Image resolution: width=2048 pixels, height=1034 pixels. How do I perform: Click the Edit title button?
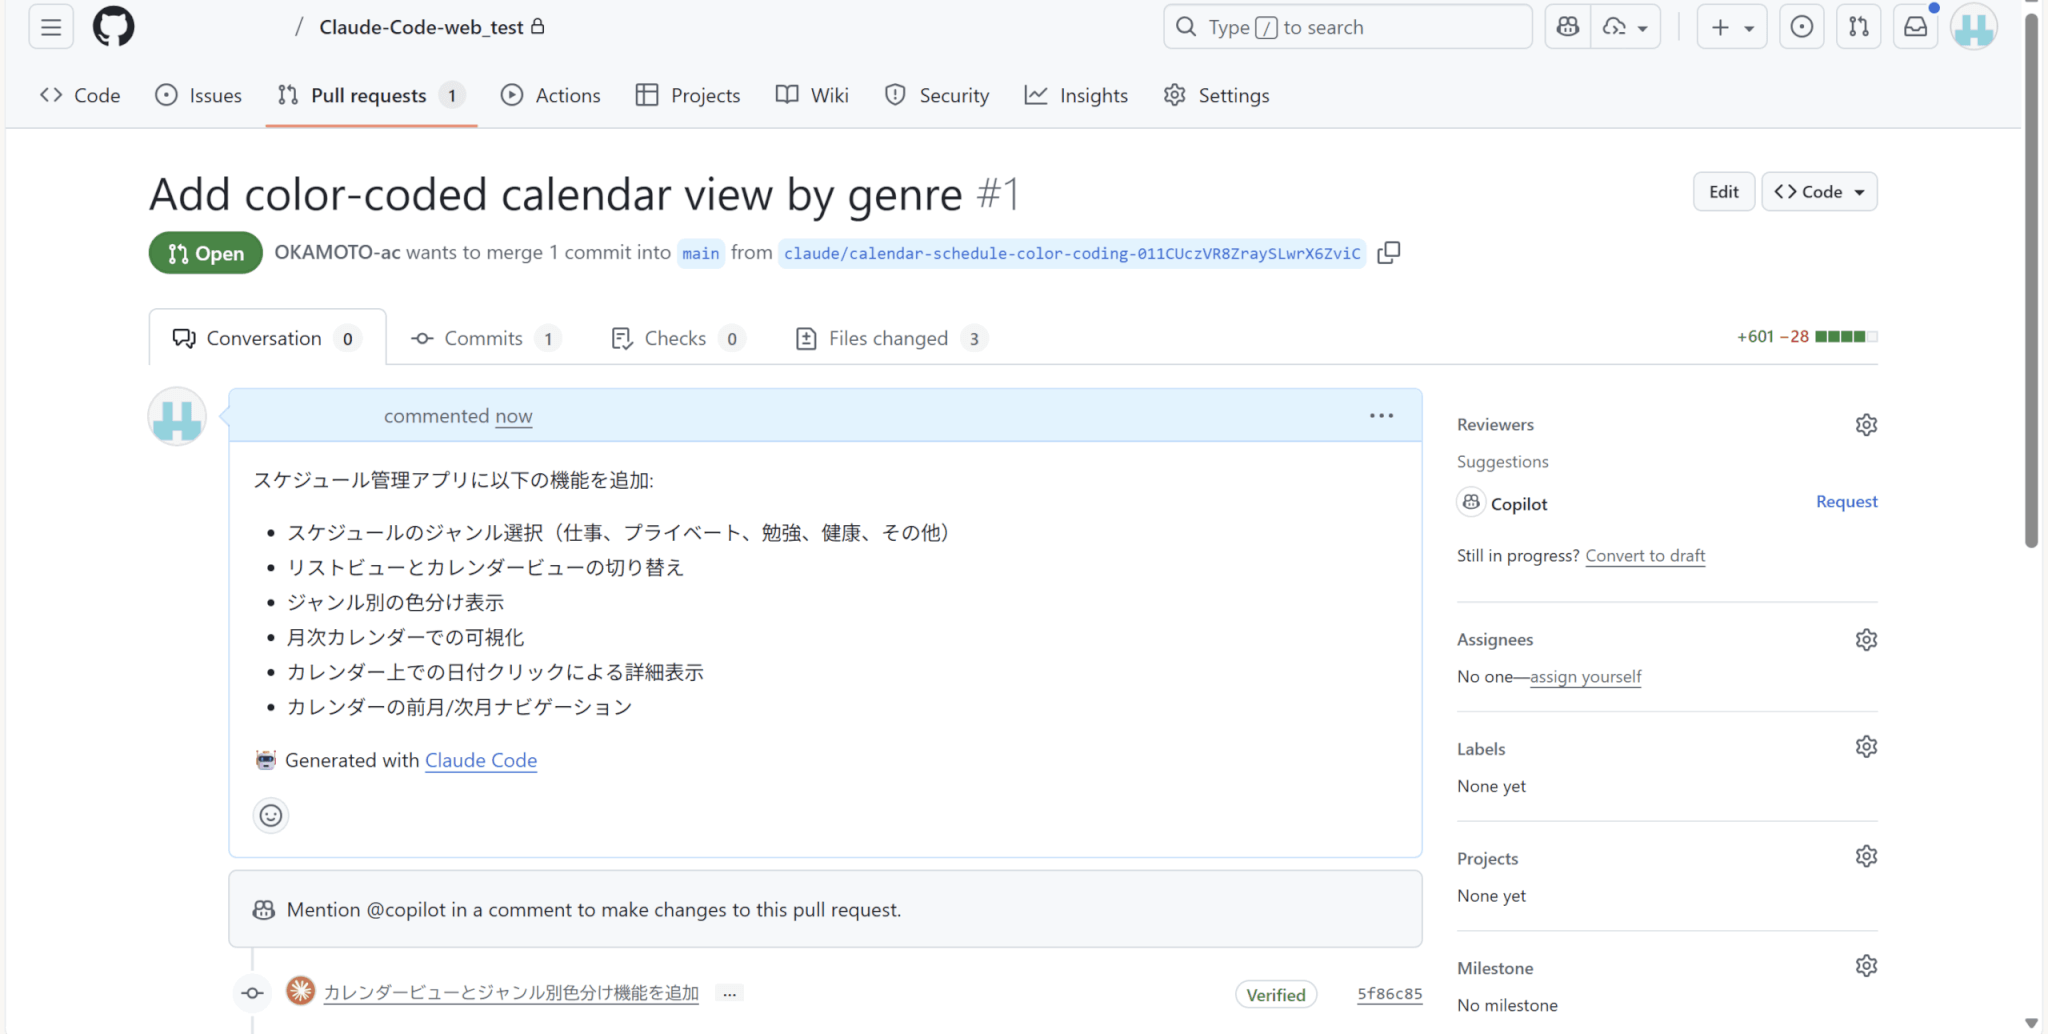(x=1723, y=192)
